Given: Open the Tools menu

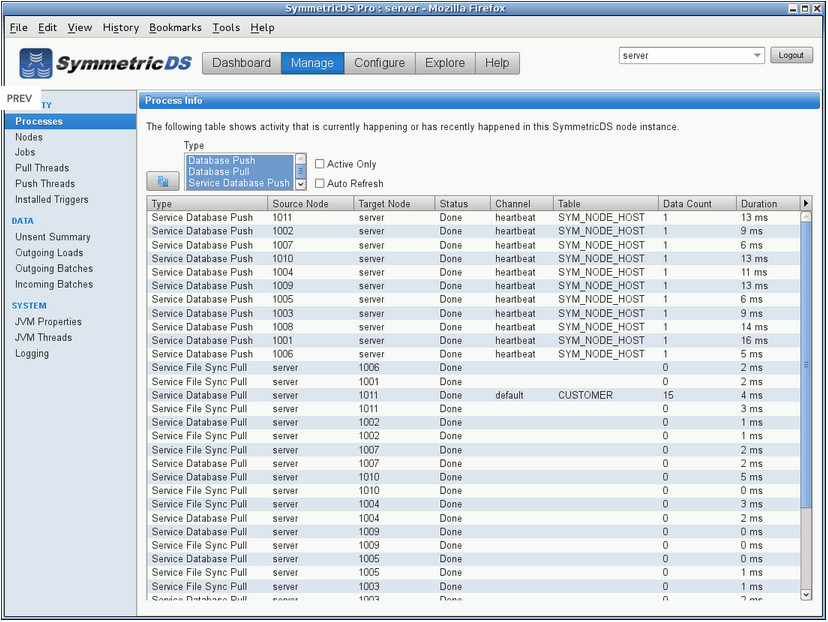Looking at the screenshot, I should coord(226,27).
